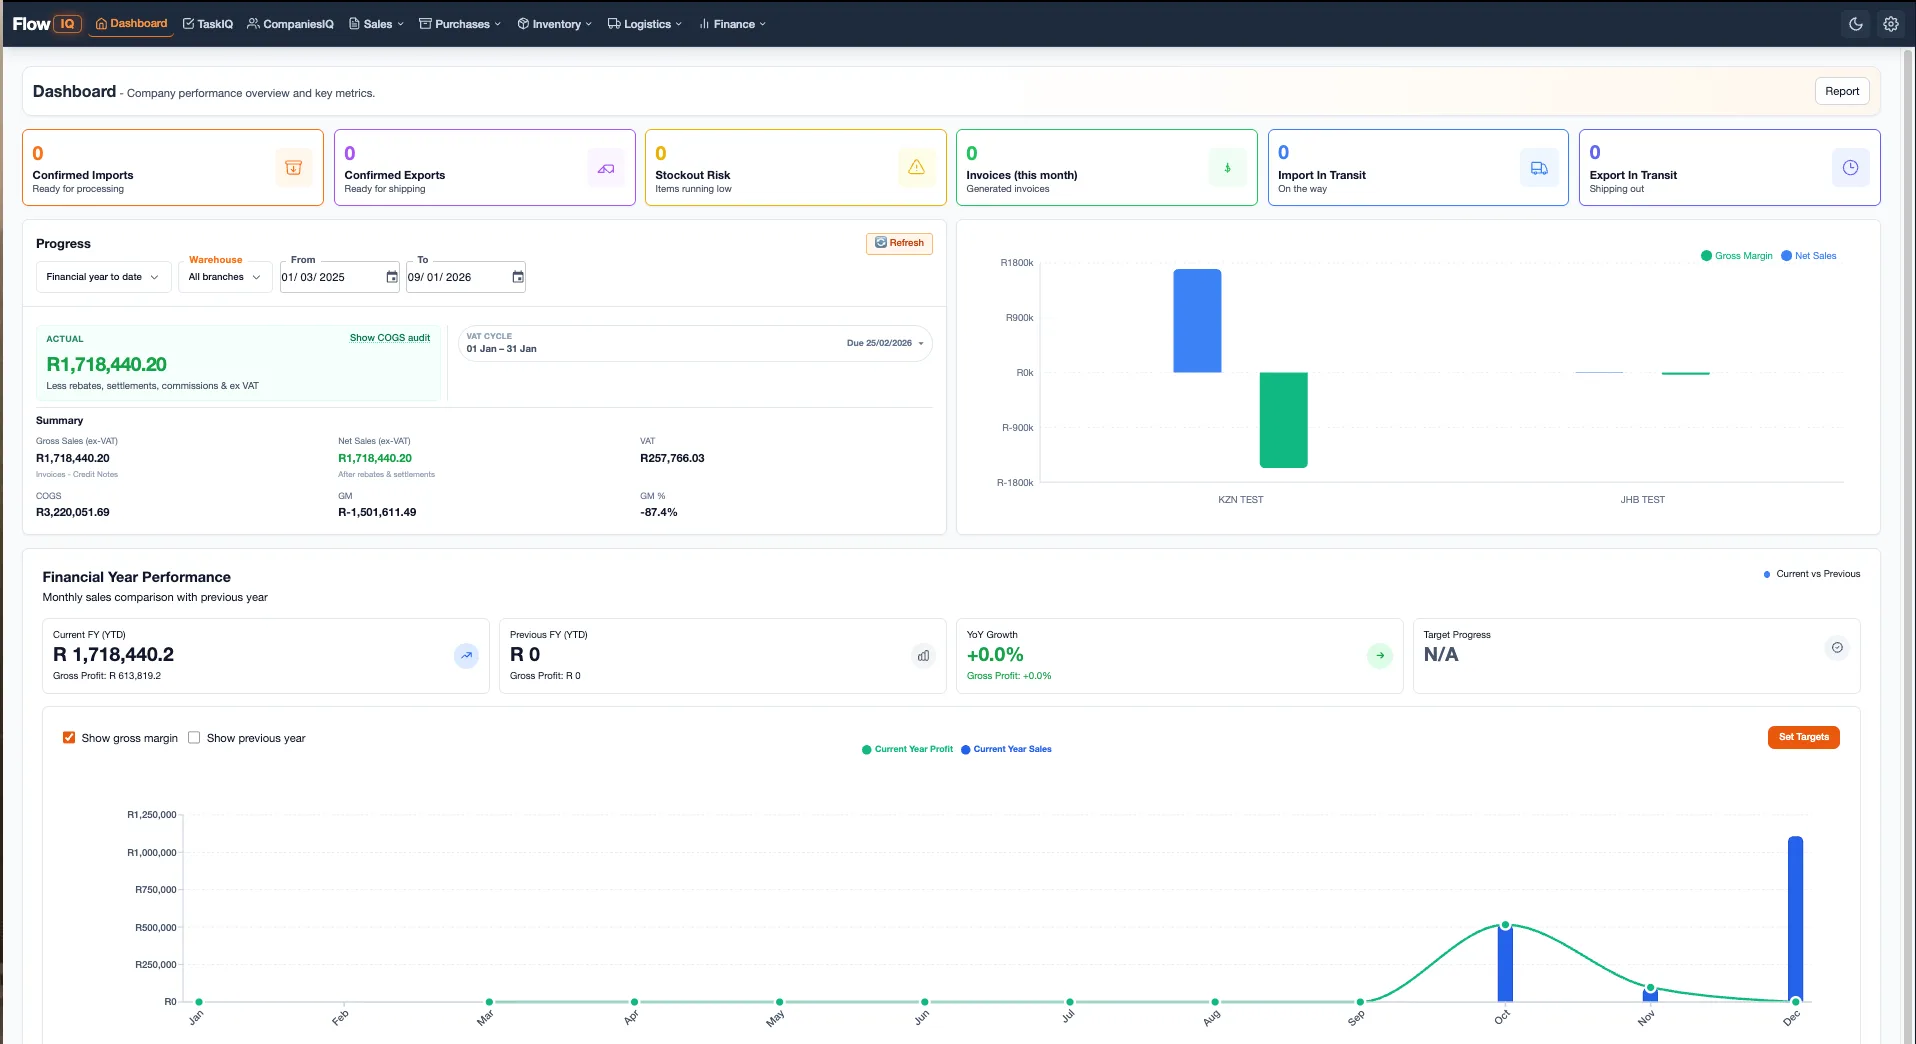Disable the Show gross margin checkbox

tap(69, 738)
